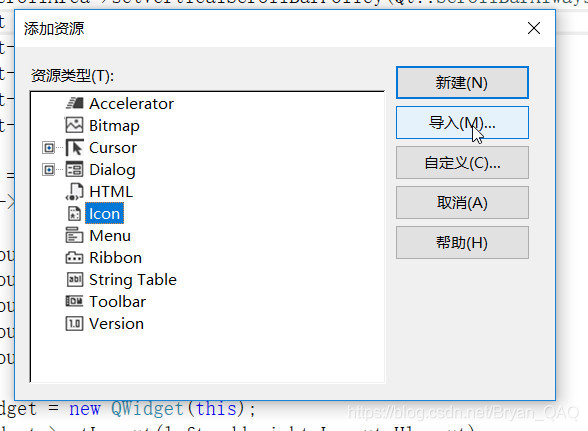Image resolution: width=588 pixels, height=431 pixels.
Task: Expand the Cursor tree node
Action: (48, 148)
